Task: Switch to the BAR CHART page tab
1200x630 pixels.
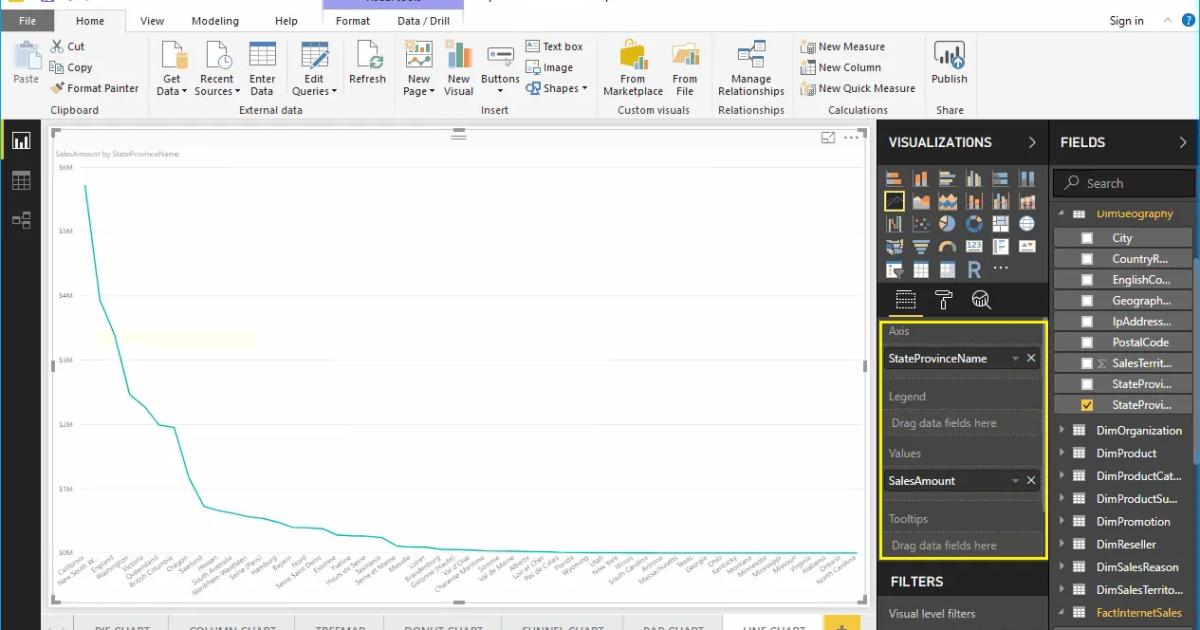Action: point(671,625)
